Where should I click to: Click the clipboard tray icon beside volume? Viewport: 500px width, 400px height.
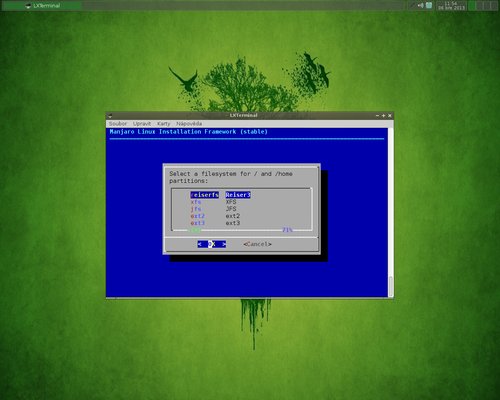pyautogui.click(x=429, y=5)
